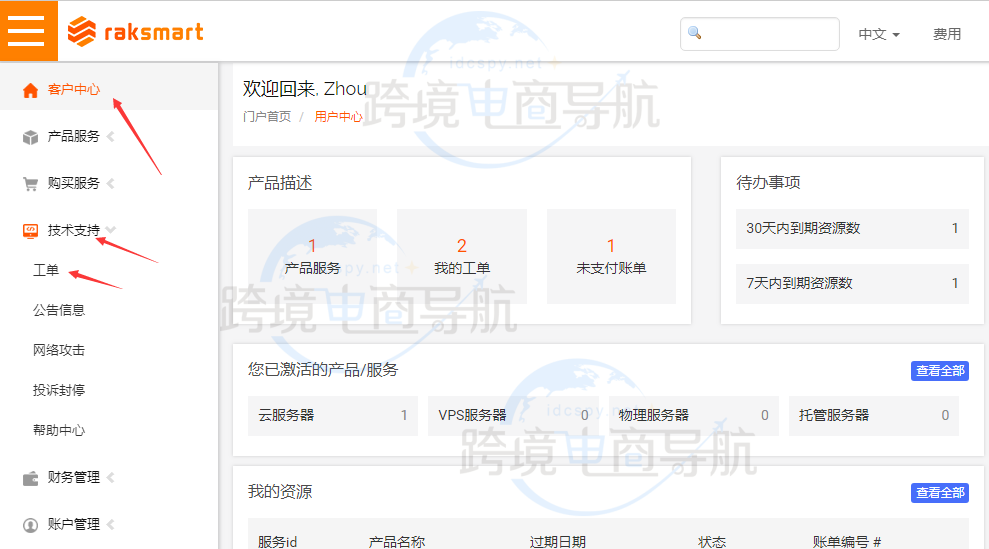This screenshot has height=549, width=989.
Task: Expand the 账户管理 chevron
Action: pos(111,524)
